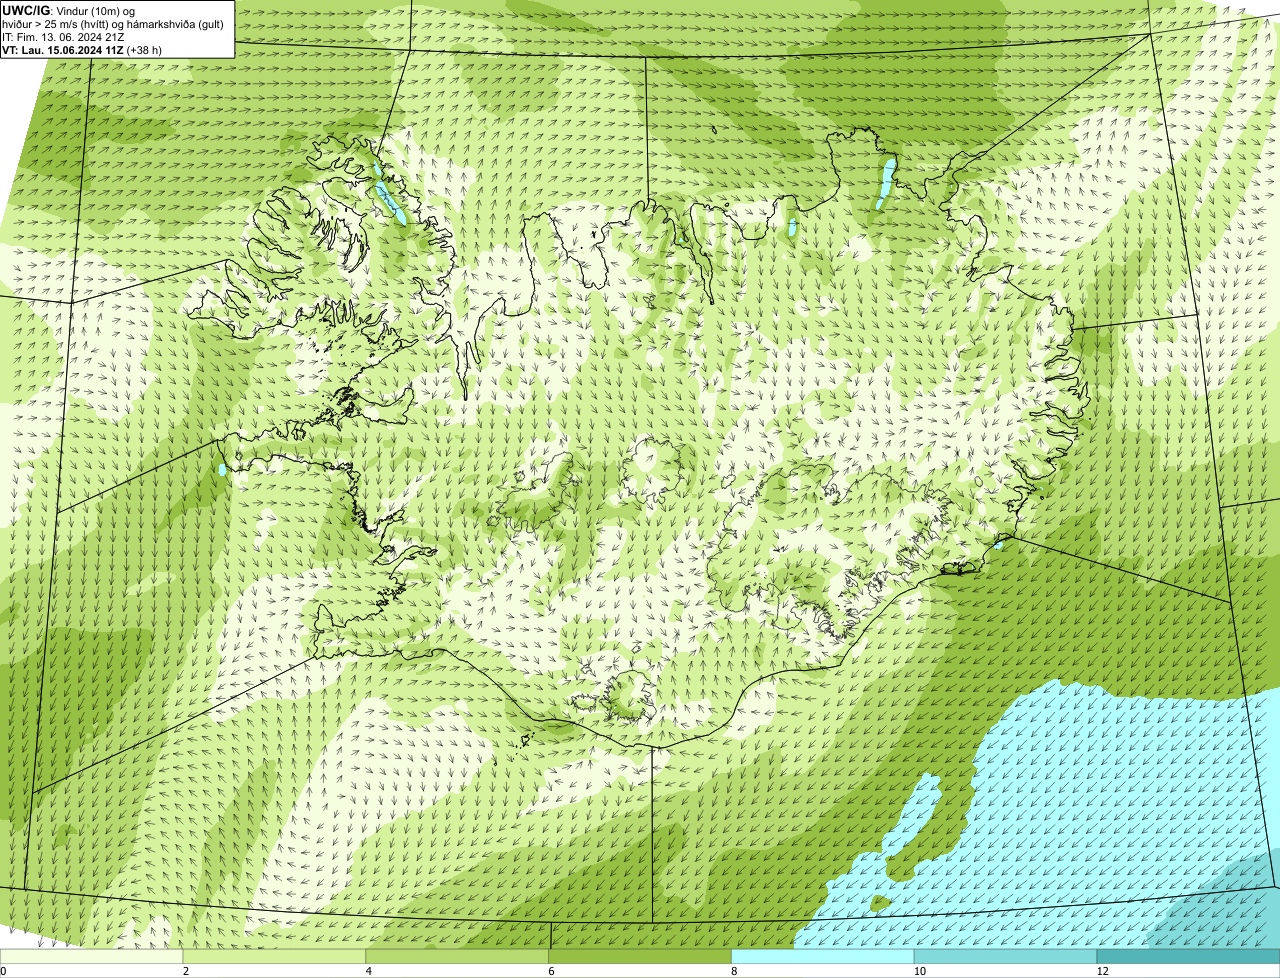The height and width of the screenshot is (978, 1280).
Task: Click the legend scale label '2'
Action: [x=185, y=971]
